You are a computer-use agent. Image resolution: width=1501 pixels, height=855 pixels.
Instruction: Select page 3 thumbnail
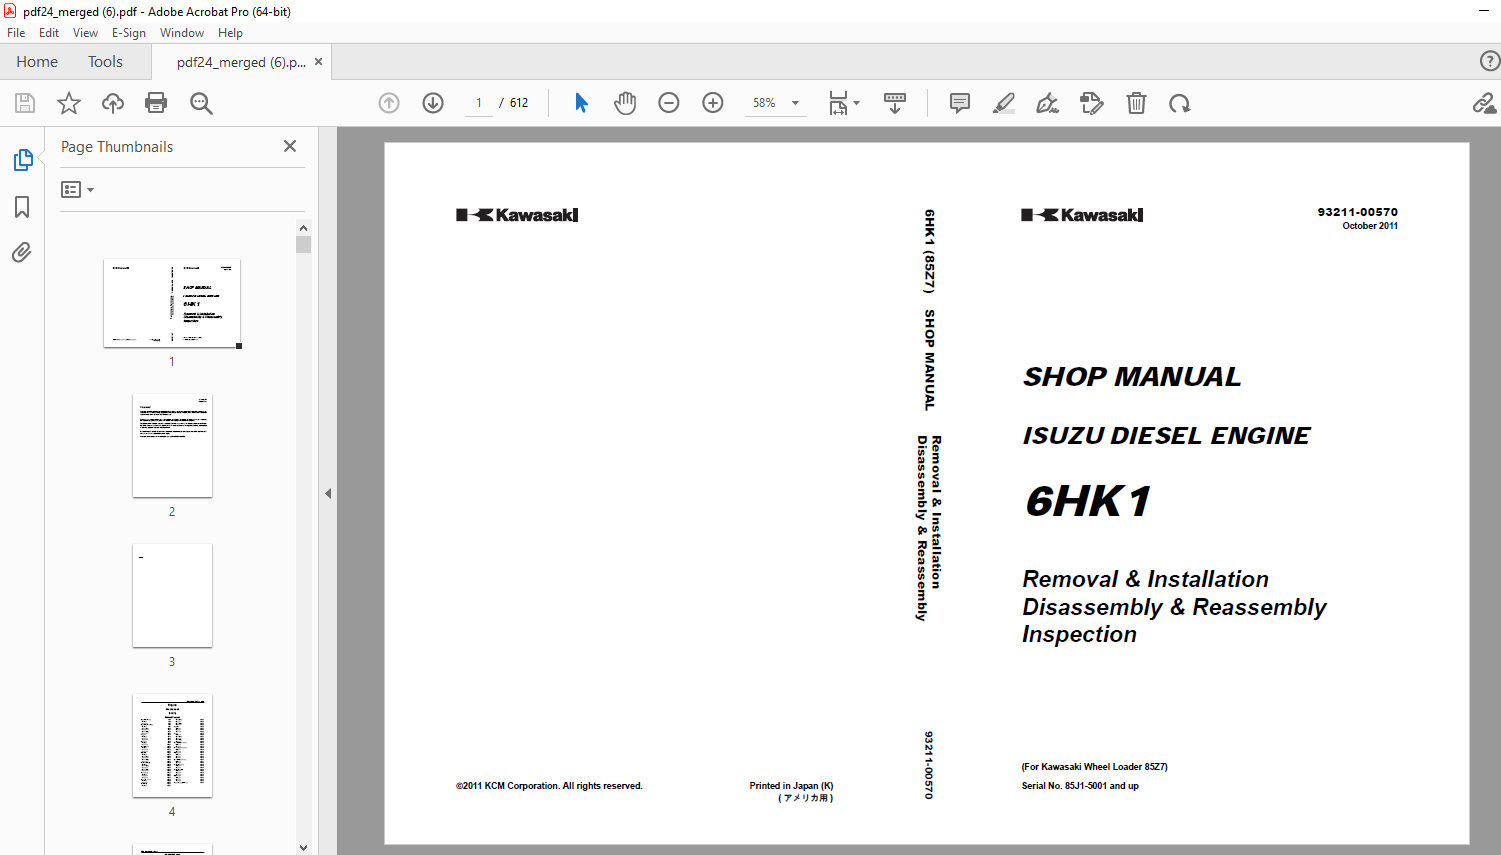[x=172, y=595]
